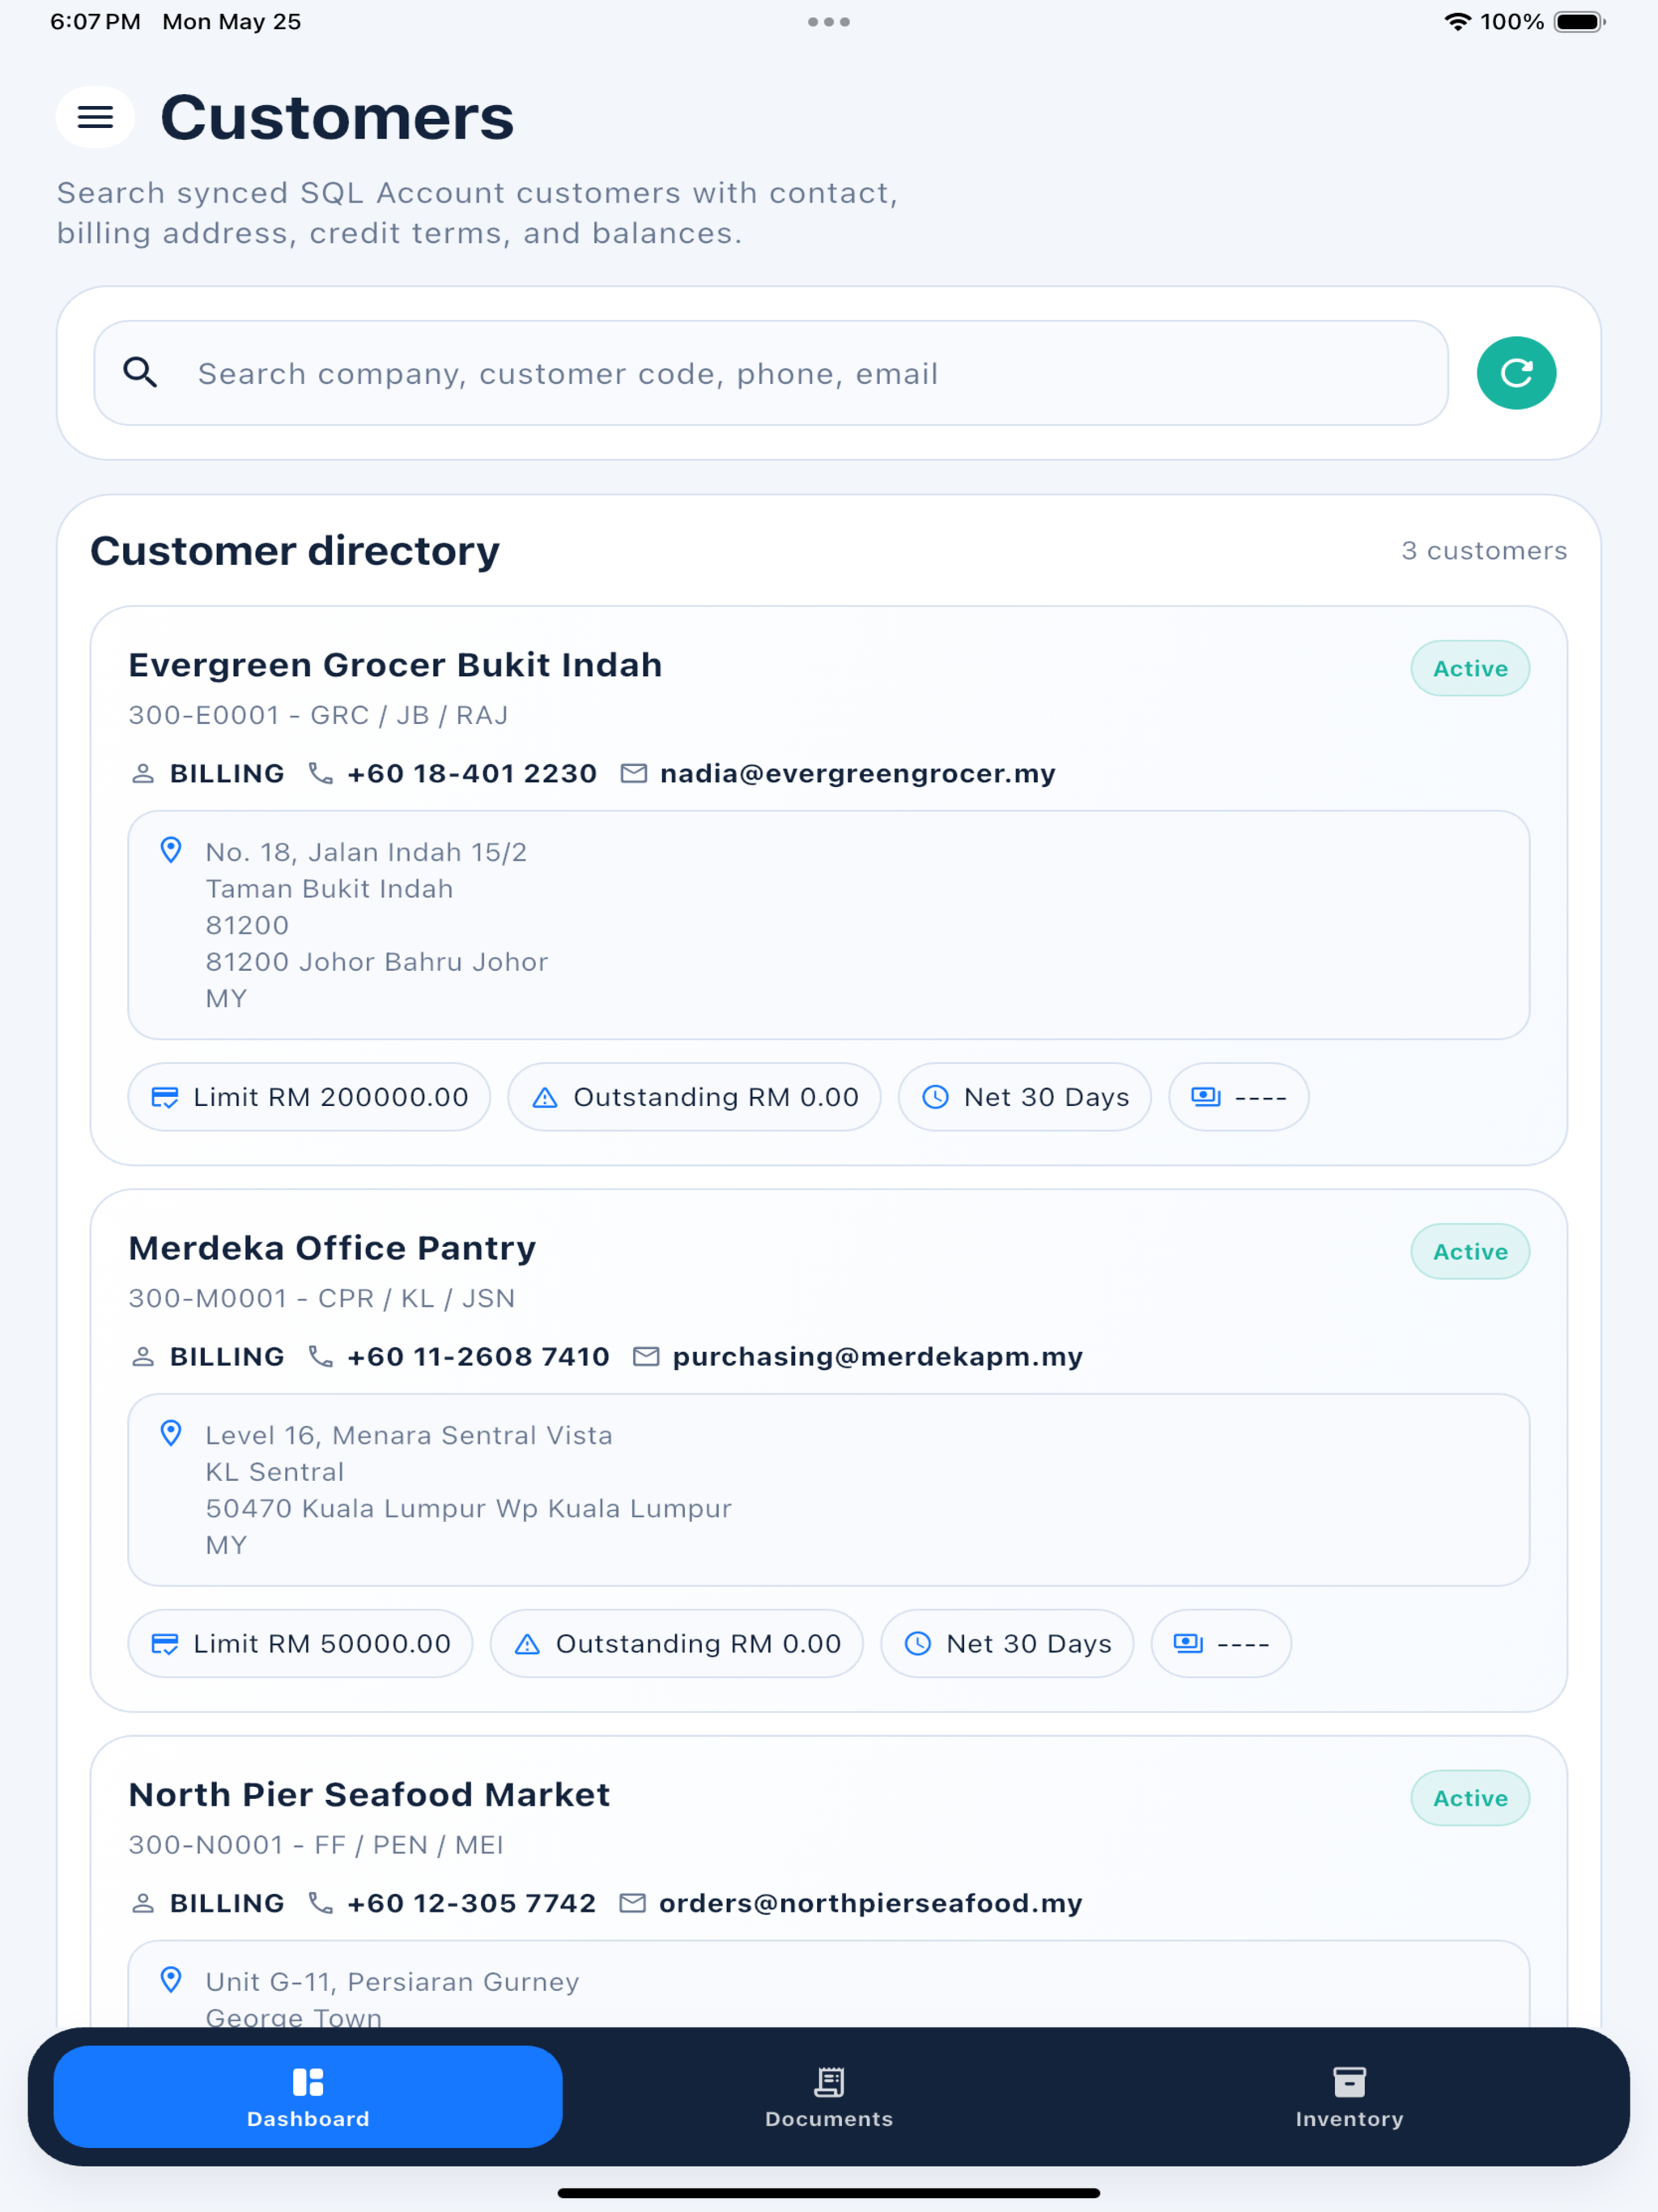
Task: Tap the three-dot multitasking indicator
Action: click(x=829, y=22)
